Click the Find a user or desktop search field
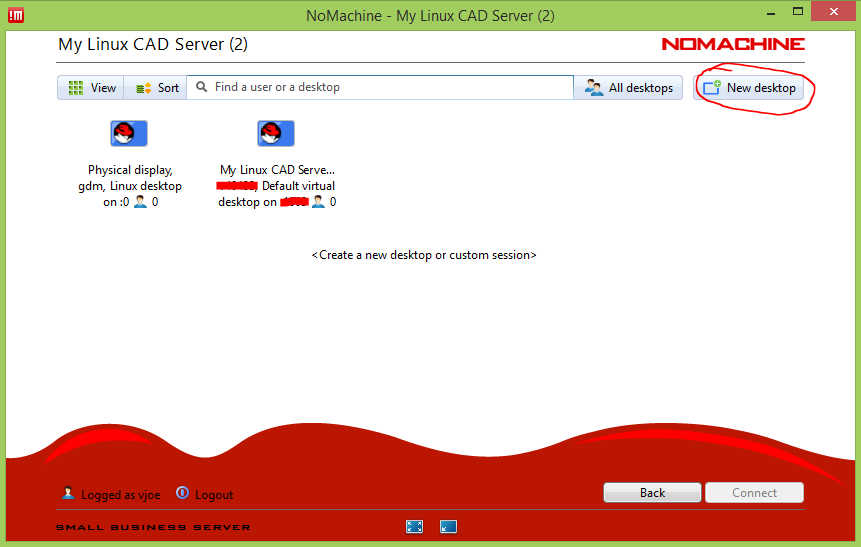The width and height of the screenshot is (861, 547). point(380,87)
